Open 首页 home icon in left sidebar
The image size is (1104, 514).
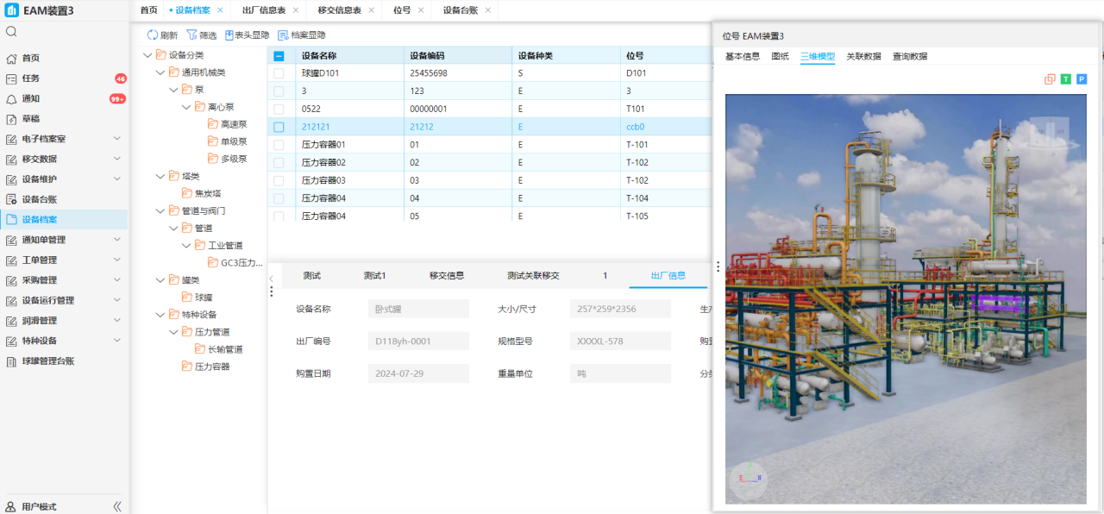(x=11, y=58)
